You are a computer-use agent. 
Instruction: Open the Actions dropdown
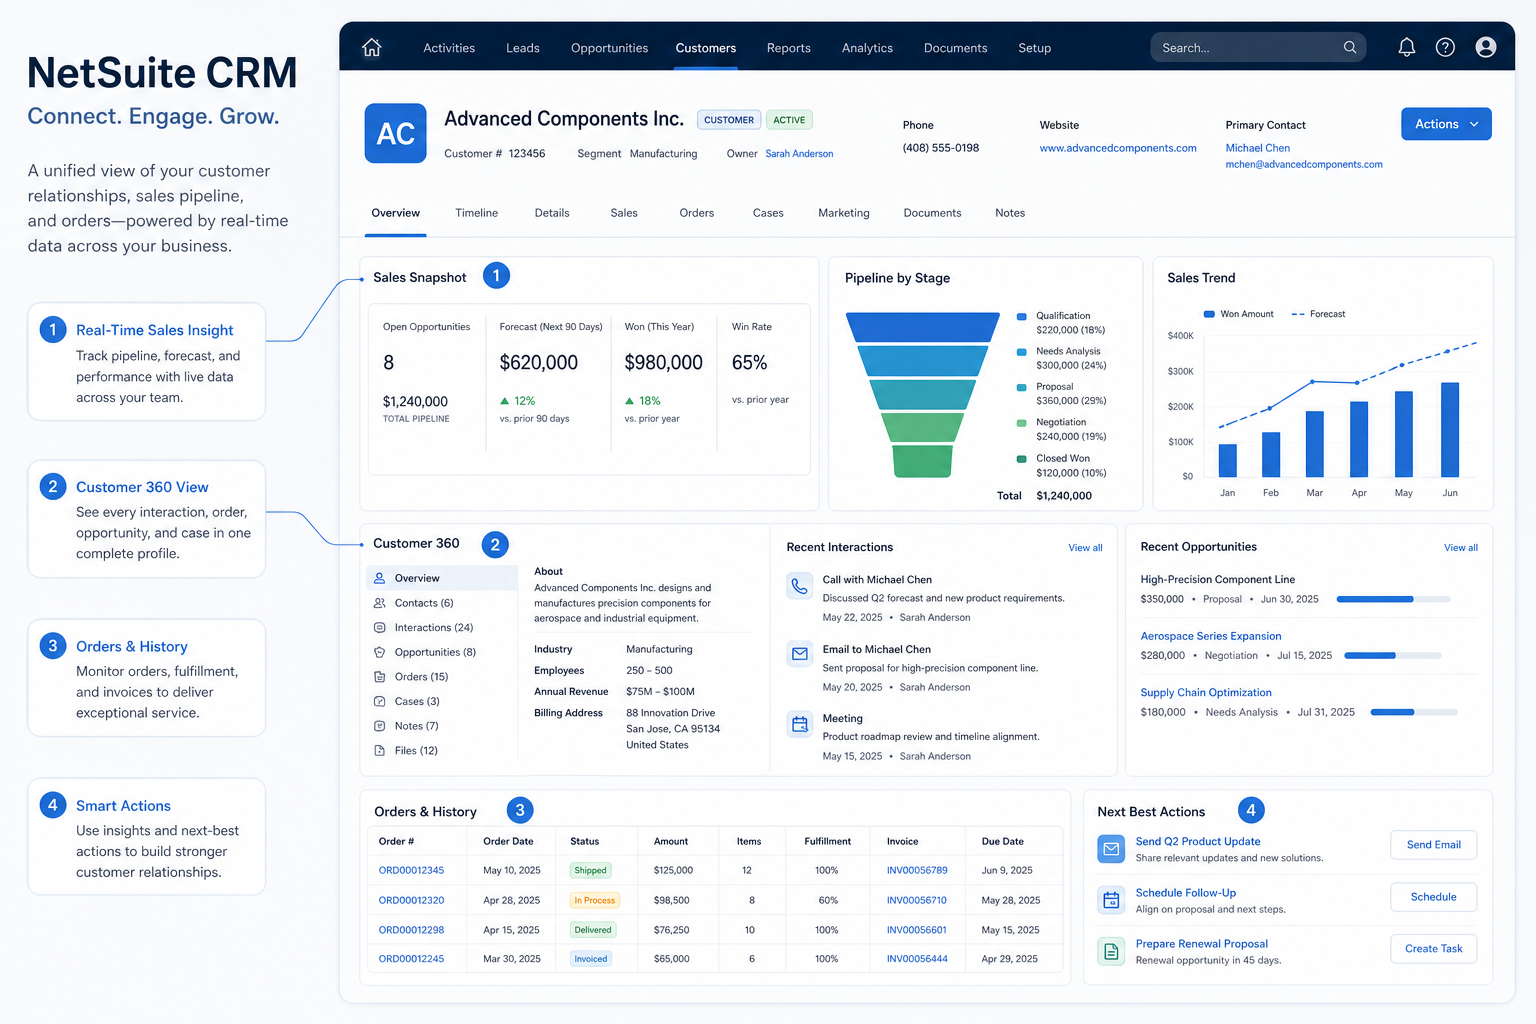coord(1446,124)
